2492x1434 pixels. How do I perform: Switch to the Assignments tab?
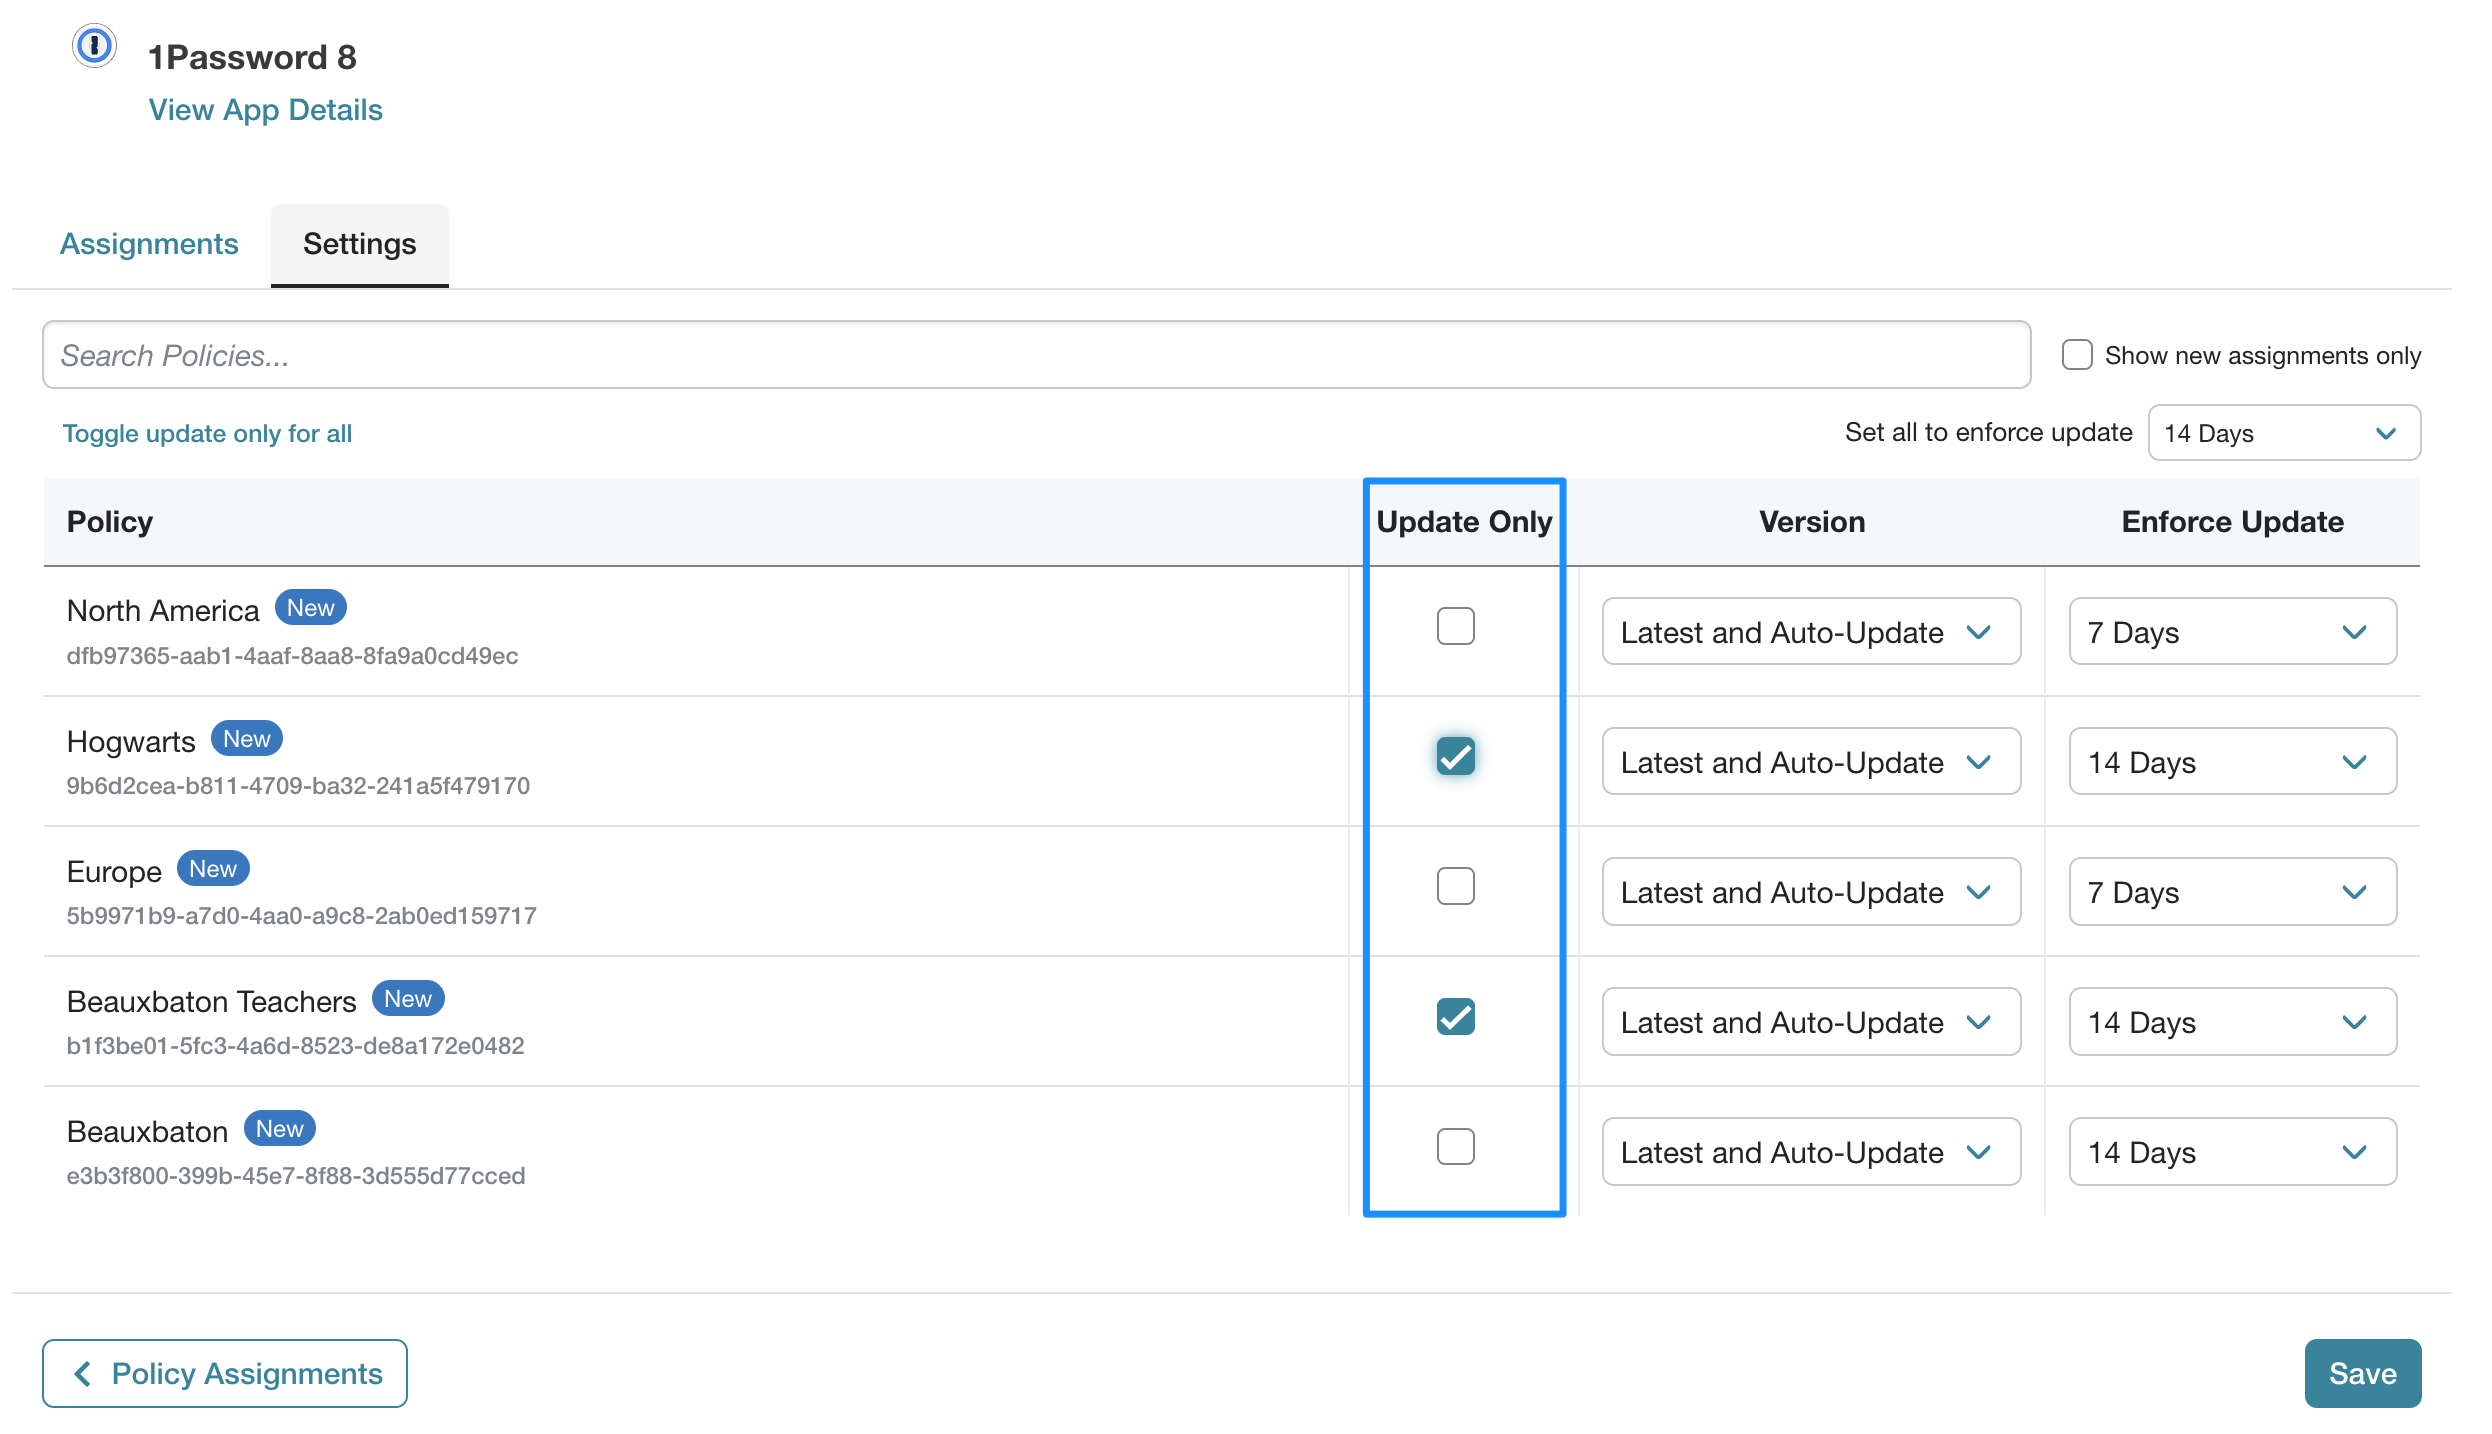(x=149, y=244)
